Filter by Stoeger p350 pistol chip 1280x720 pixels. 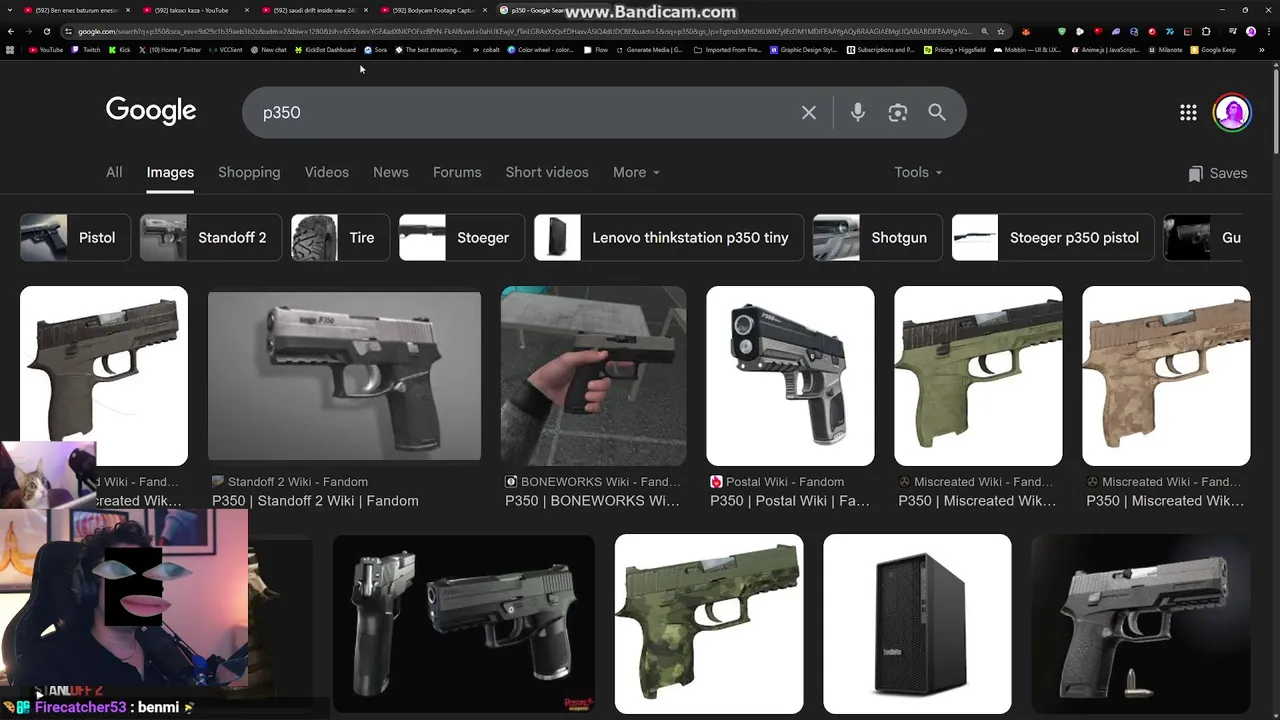(1053, 238)
